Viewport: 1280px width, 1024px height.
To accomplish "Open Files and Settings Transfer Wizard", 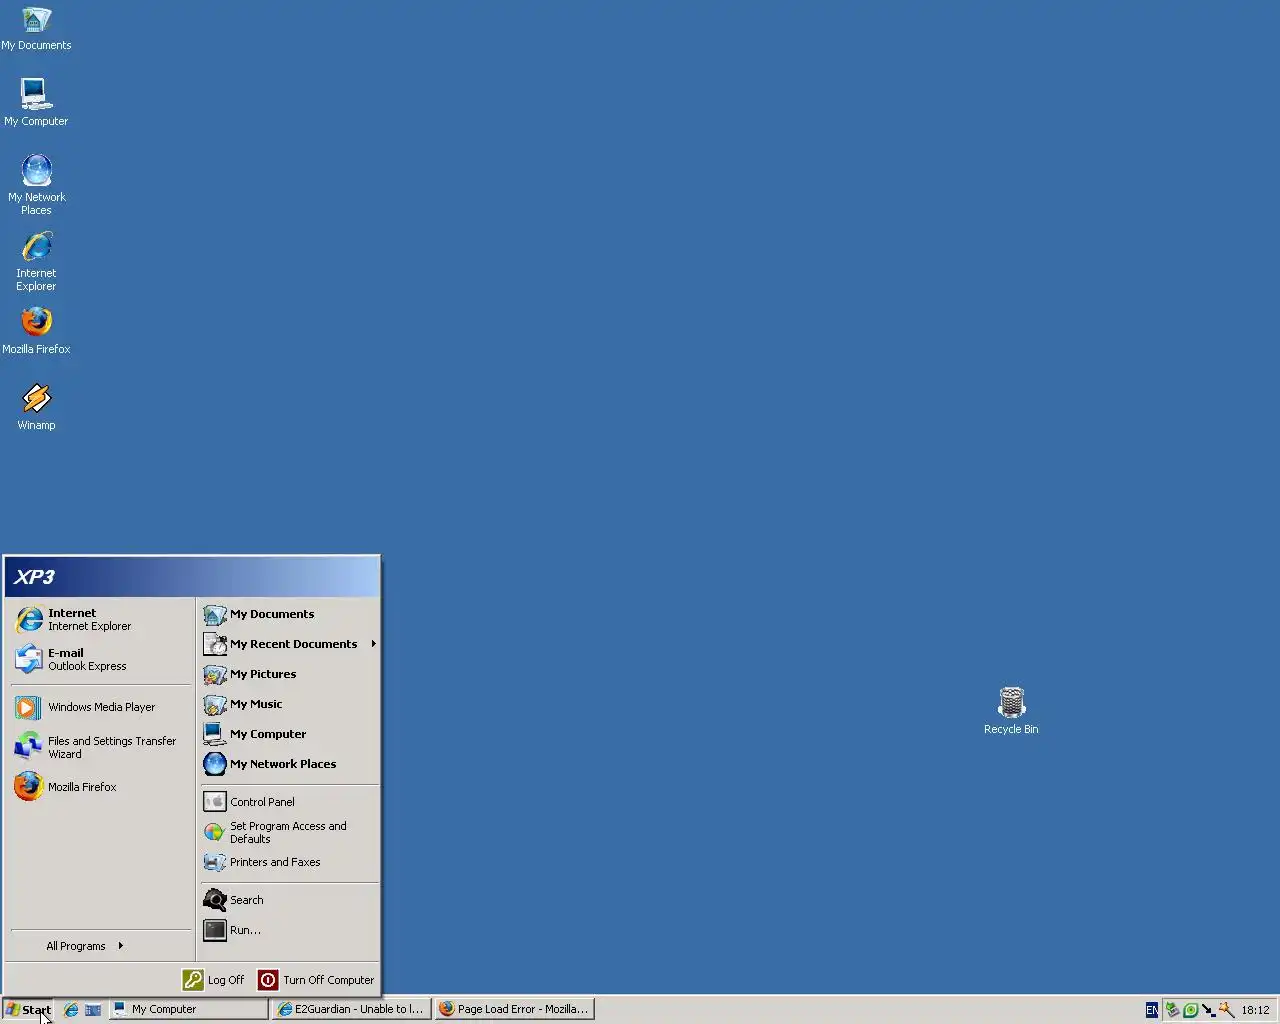I will pos(100,747).
